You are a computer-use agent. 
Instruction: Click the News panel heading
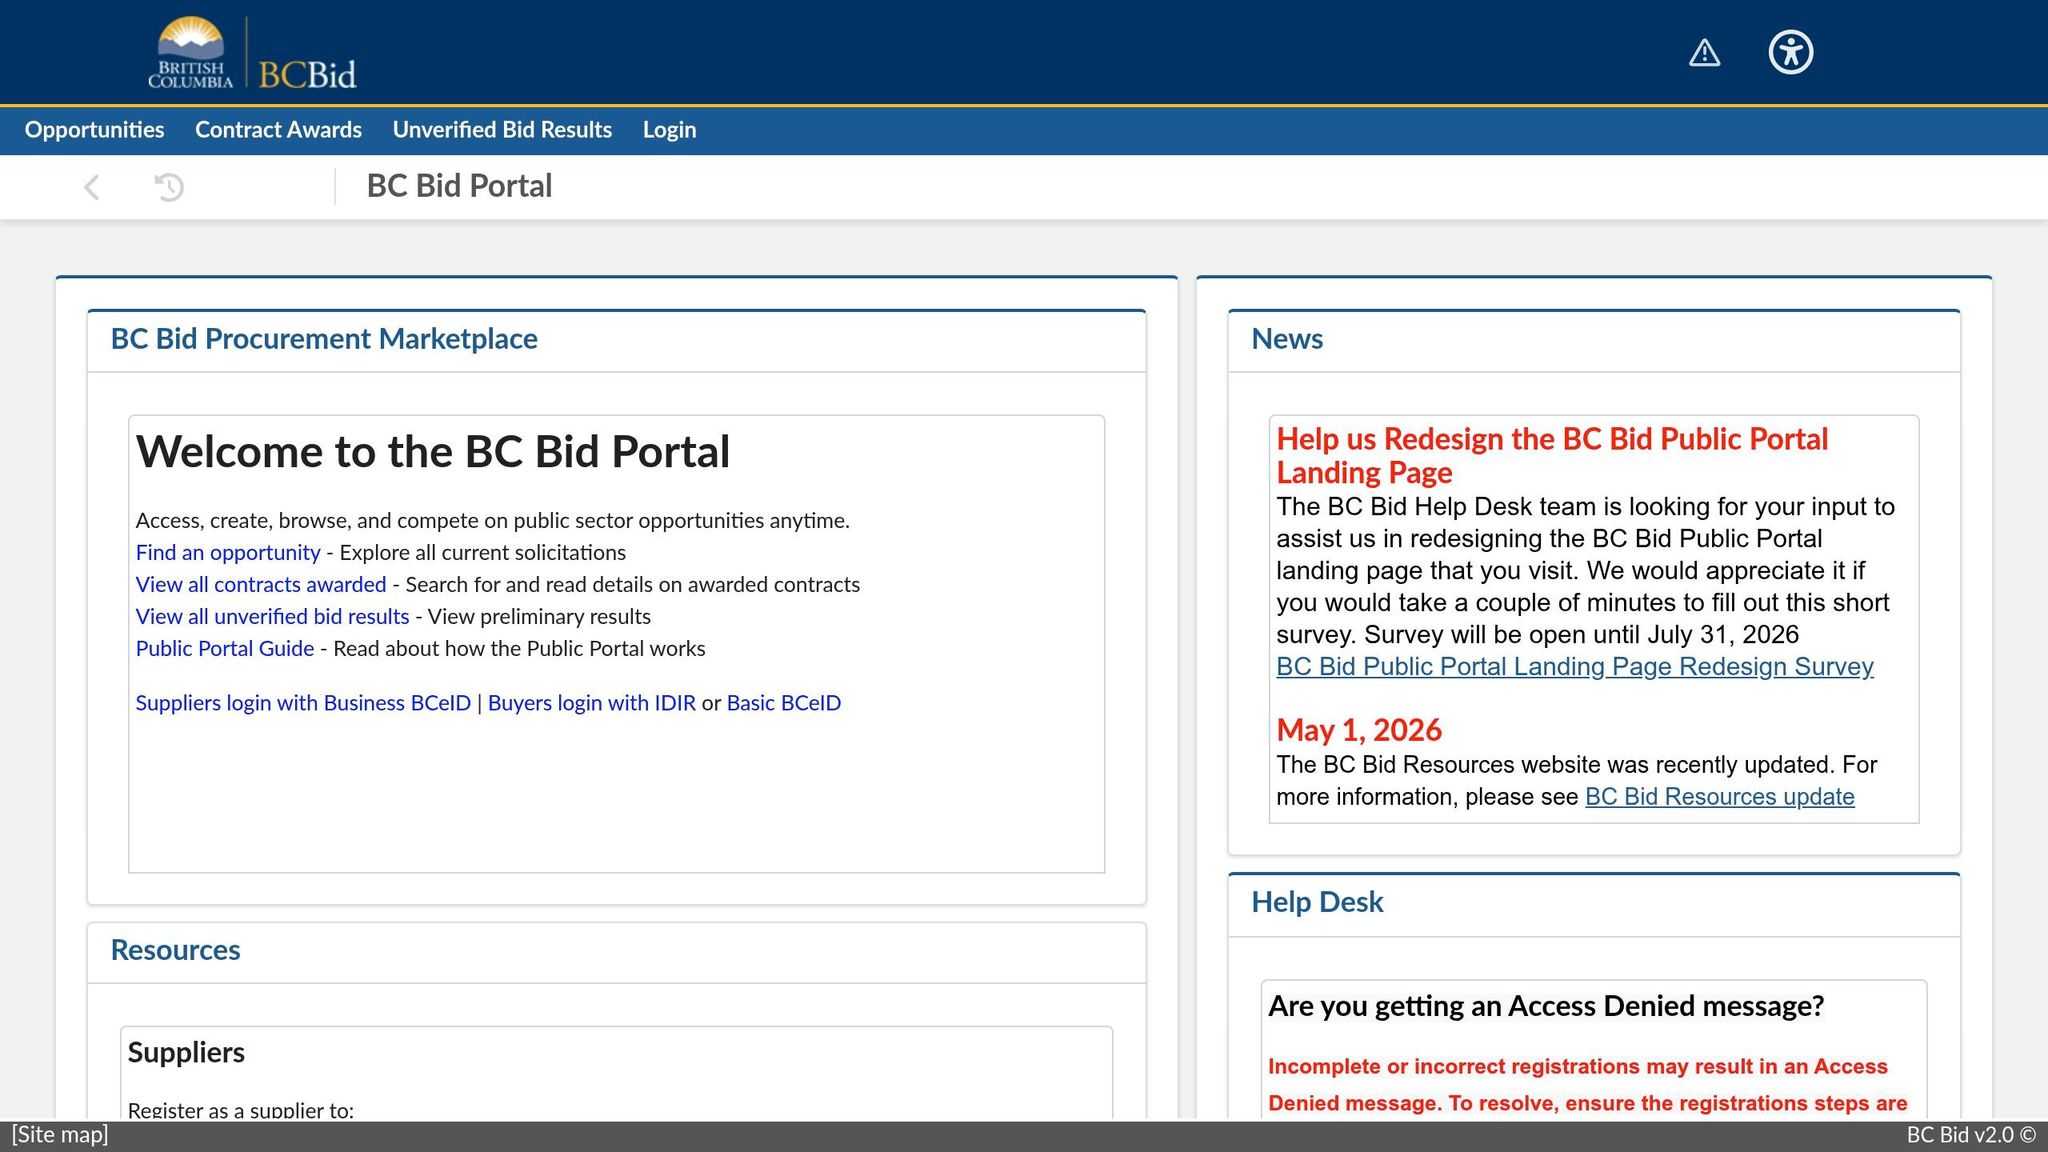[1287, 339]
